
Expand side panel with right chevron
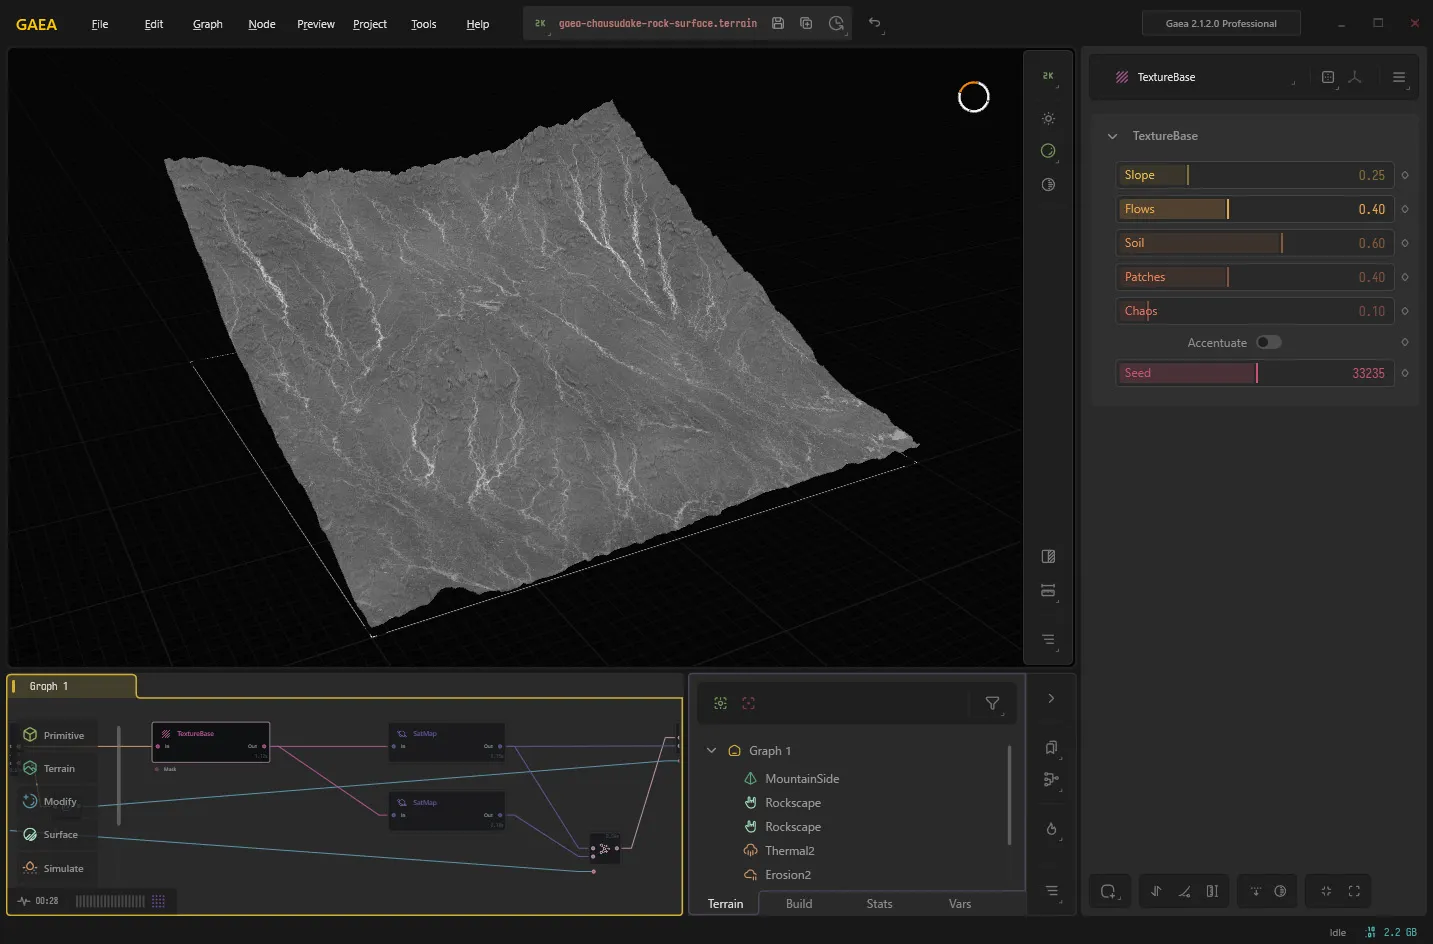[1051, 699]
